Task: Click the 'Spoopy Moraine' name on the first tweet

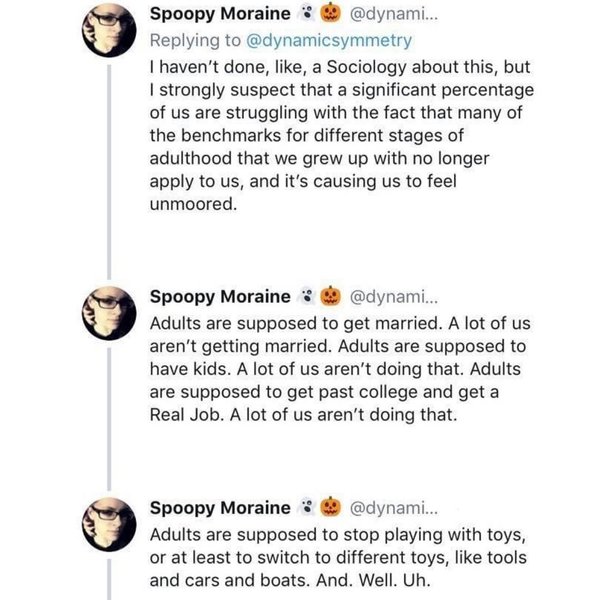Action: (x=219, y=15)
